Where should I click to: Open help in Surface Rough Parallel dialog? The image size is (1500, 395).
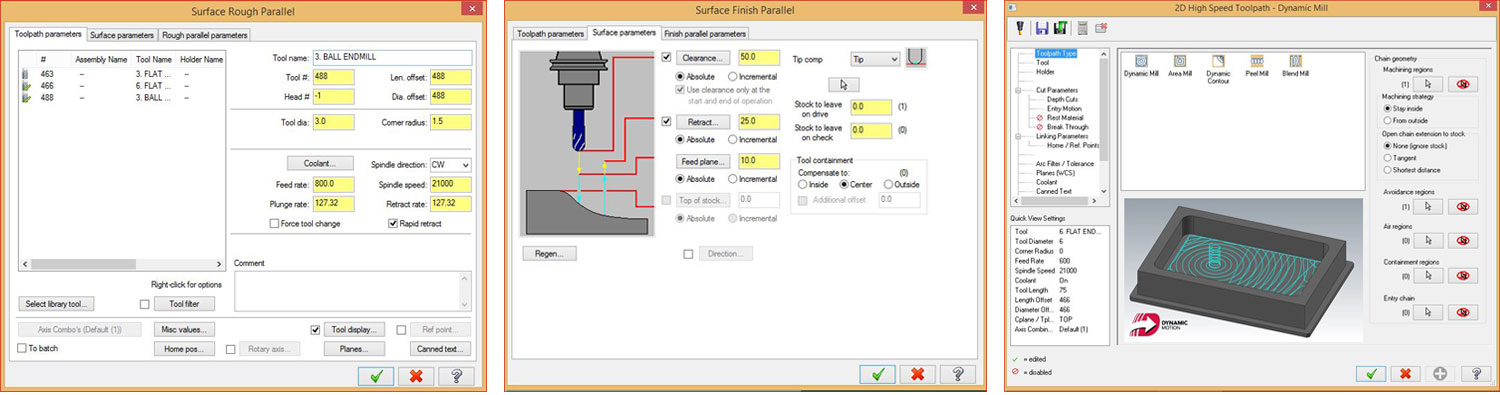[456, 376]
